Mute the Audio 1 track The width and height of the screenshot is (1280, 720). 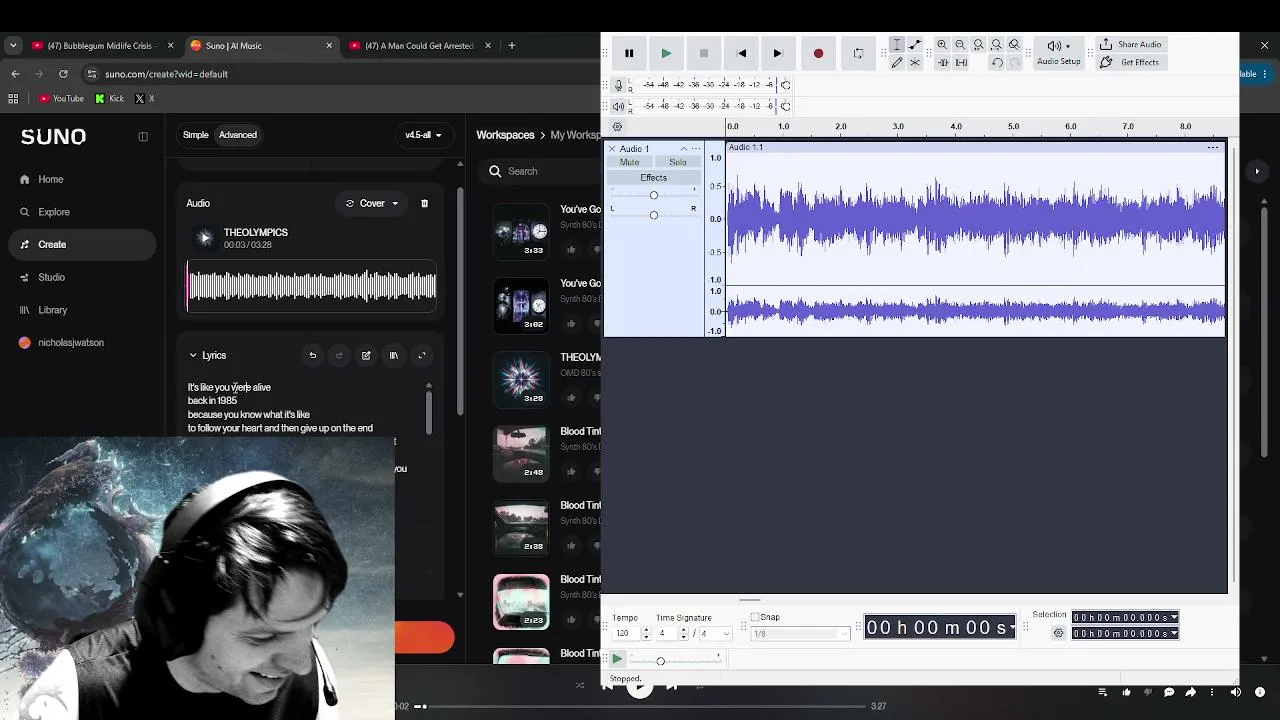pos(629,162)
